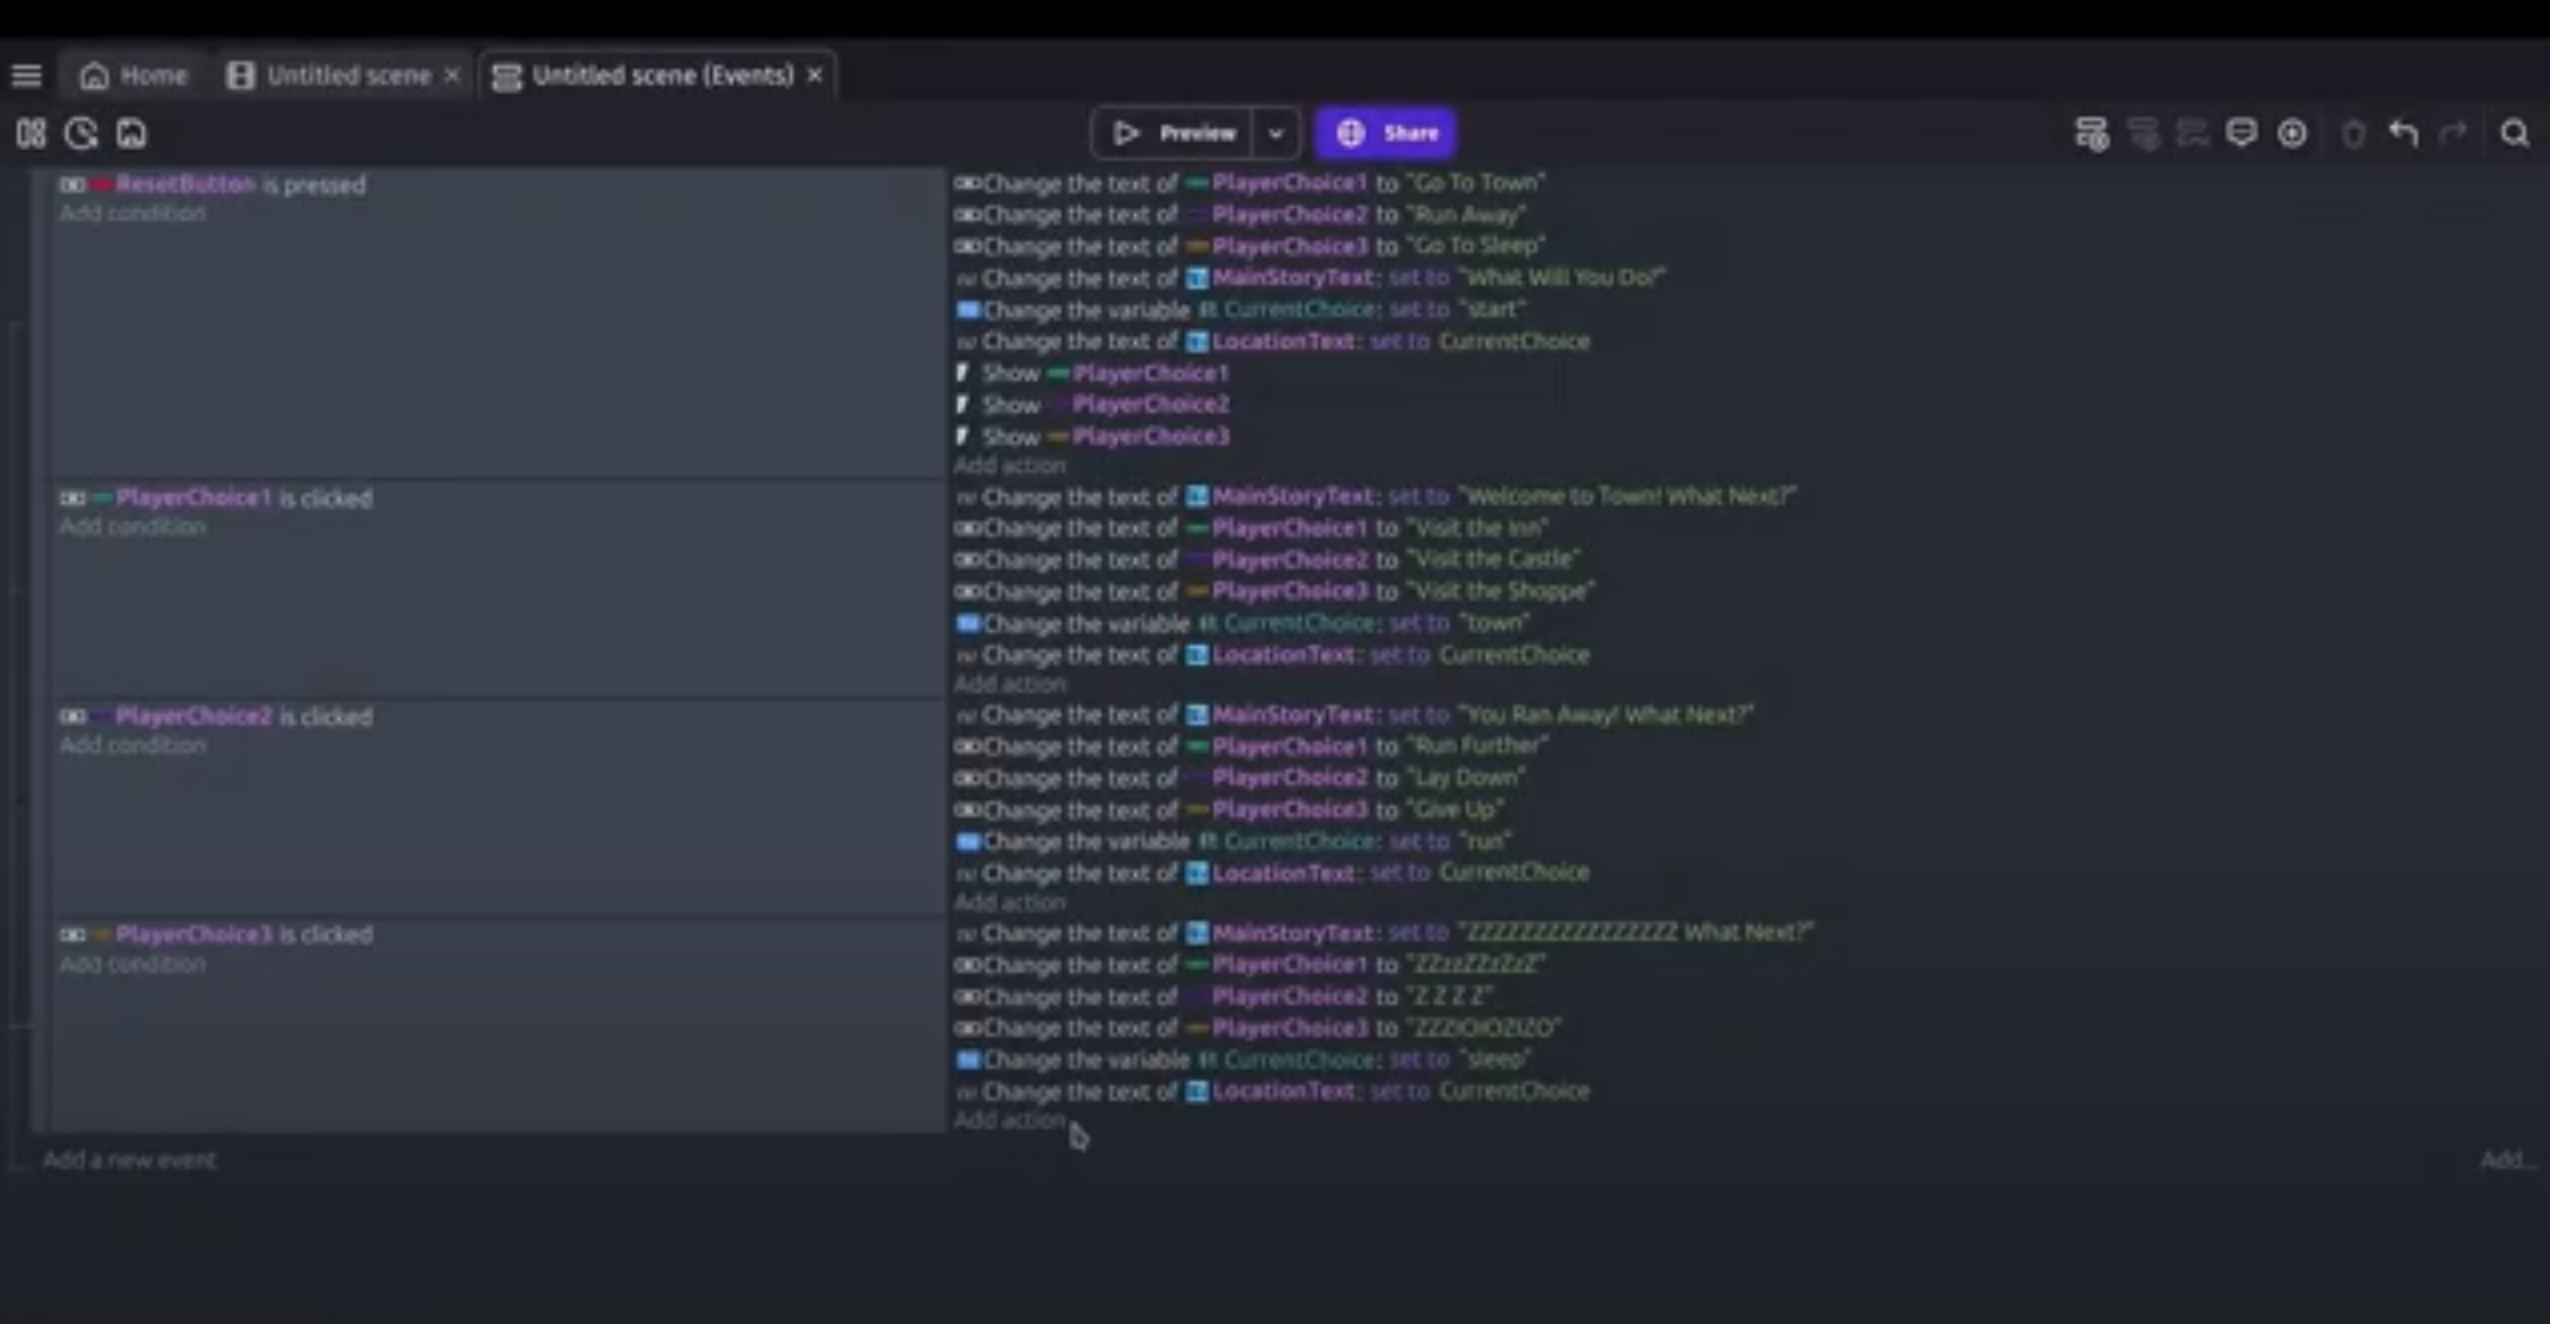Image resolution: width=2550 pixels, height=1324 pixels.
Task: Open the hamburger main menu
Action: point(27,75)
